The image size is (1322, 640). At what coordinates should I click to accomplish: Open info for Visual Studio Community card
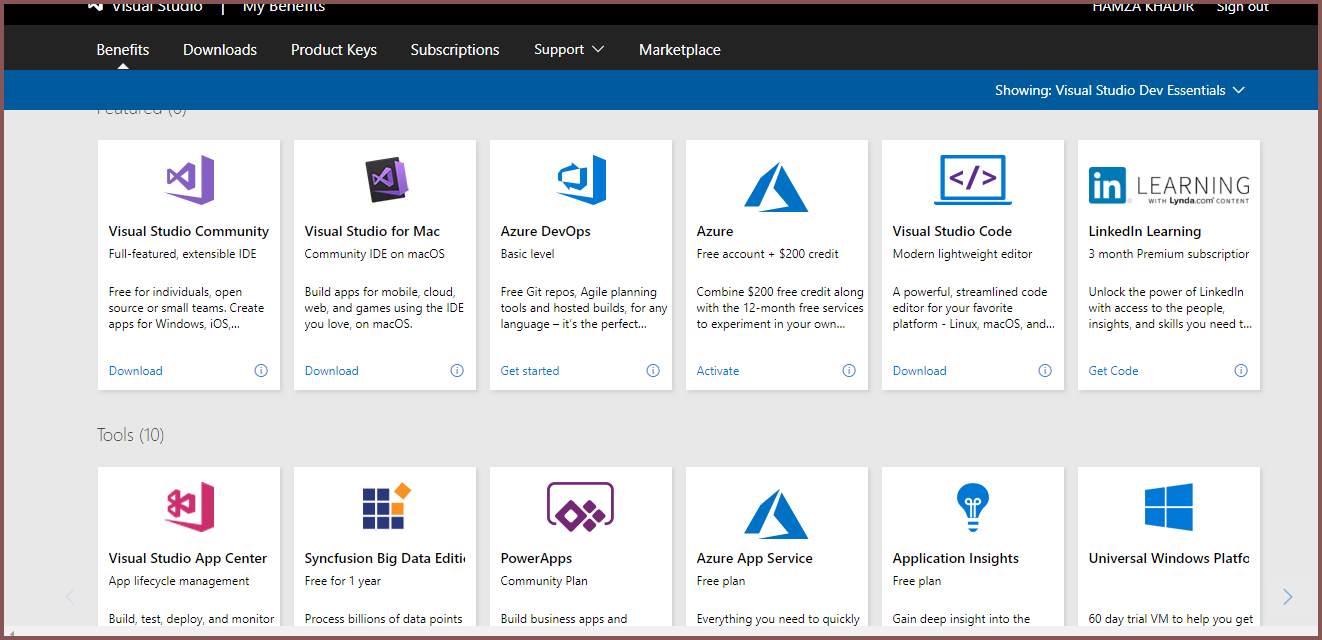261,370
